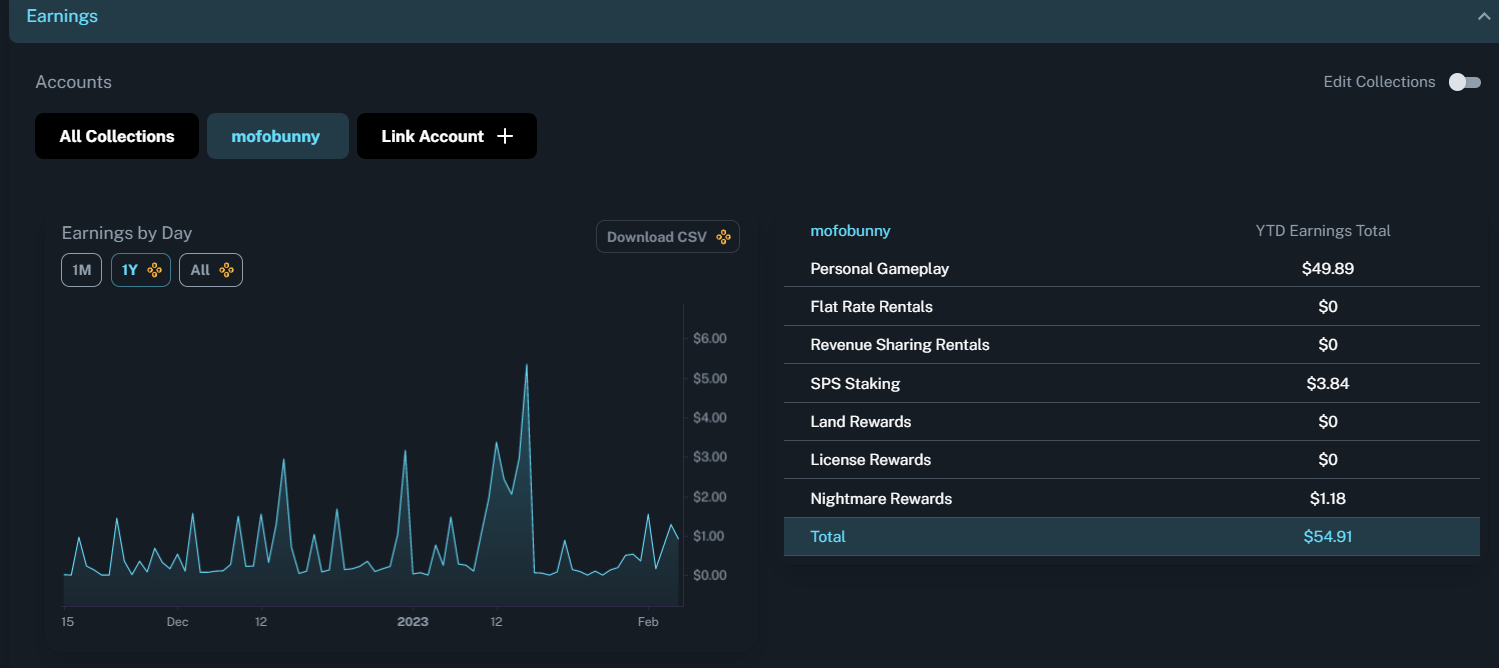Select the All Collections tab

point(117,136)
